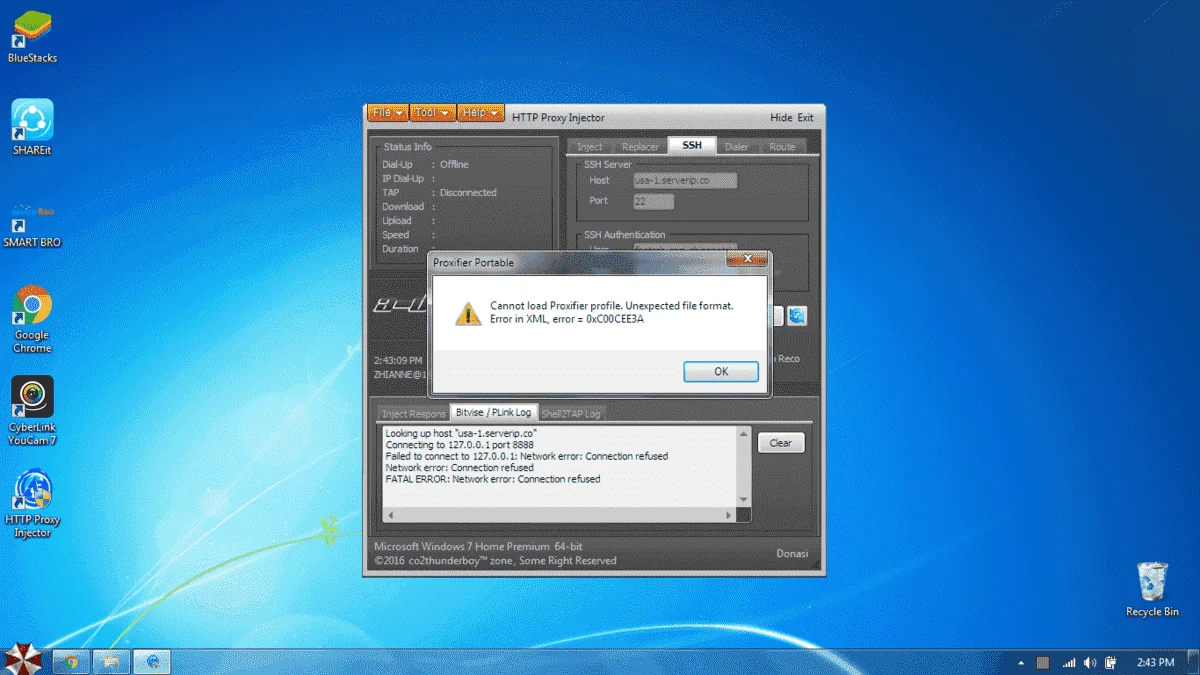Click the 'Microsoft Windows 7 Home Premium' text
This screenshot has width=1200, height=675.
[478, 547]
